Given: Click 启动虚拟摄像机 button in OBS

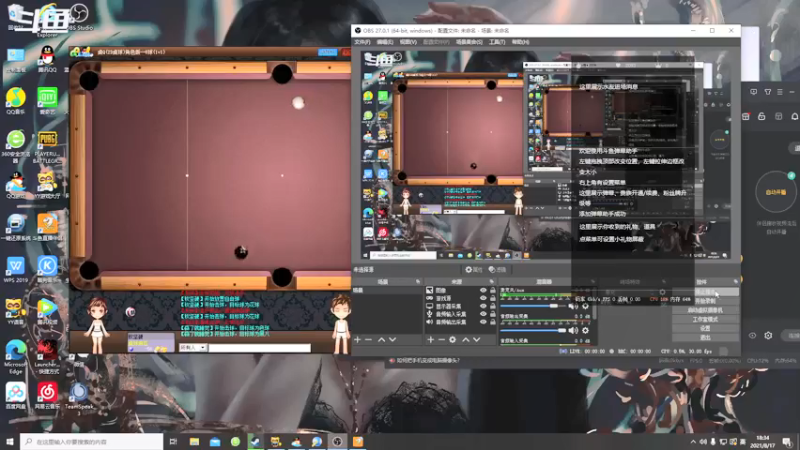Looking at the screenshot, I should 705,310.
